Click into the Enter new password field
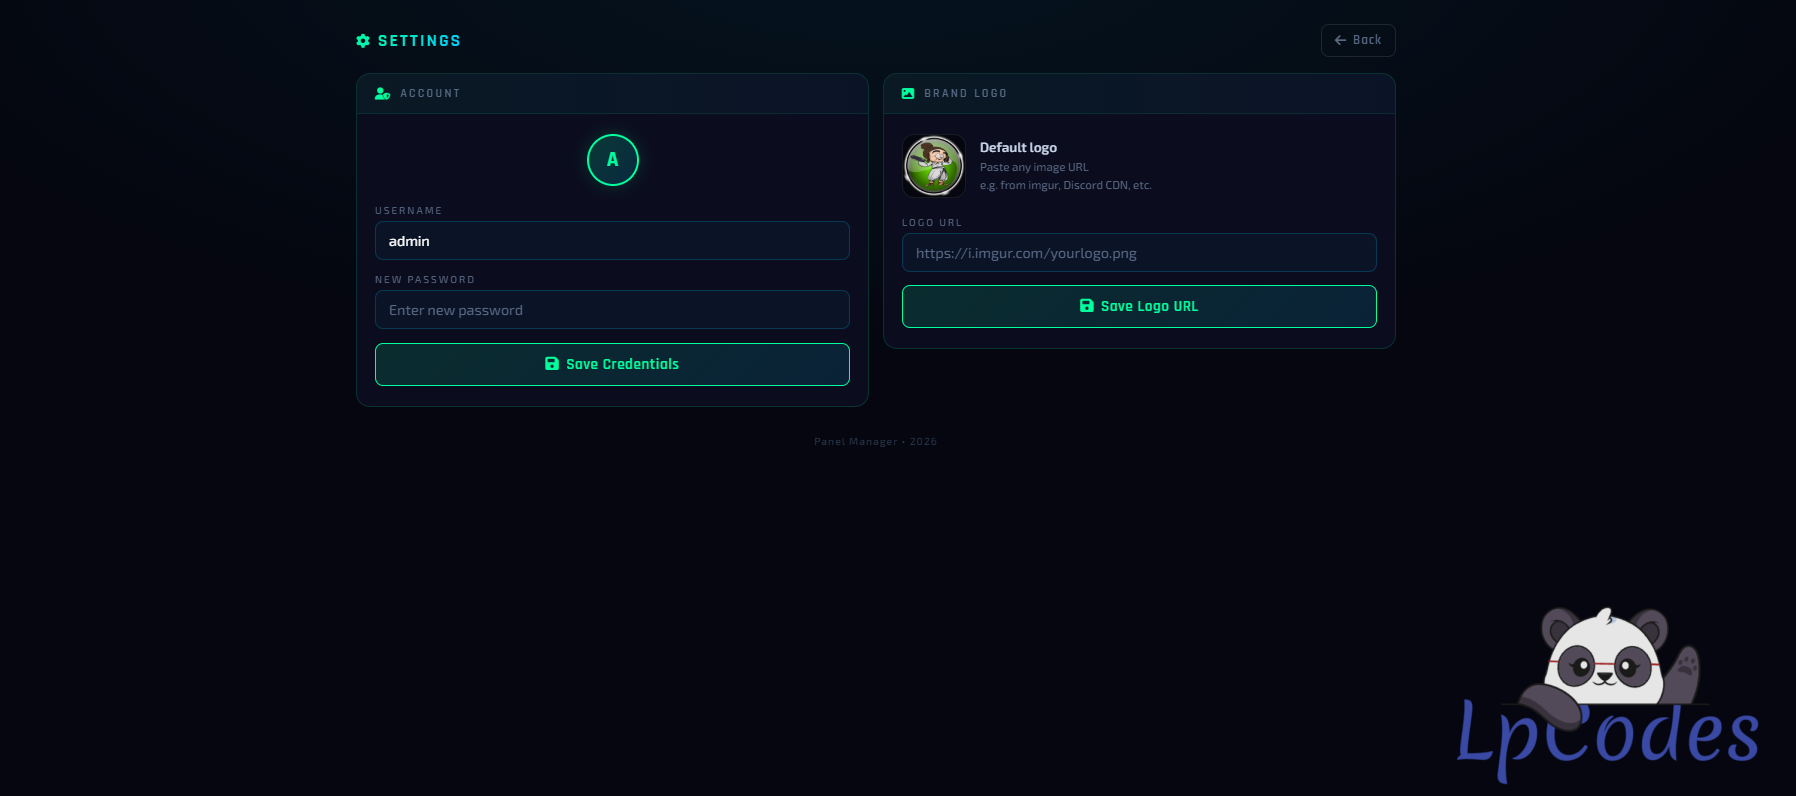Image resolution: width=1796 pixels, height=796 pixels. pos(612,310)
